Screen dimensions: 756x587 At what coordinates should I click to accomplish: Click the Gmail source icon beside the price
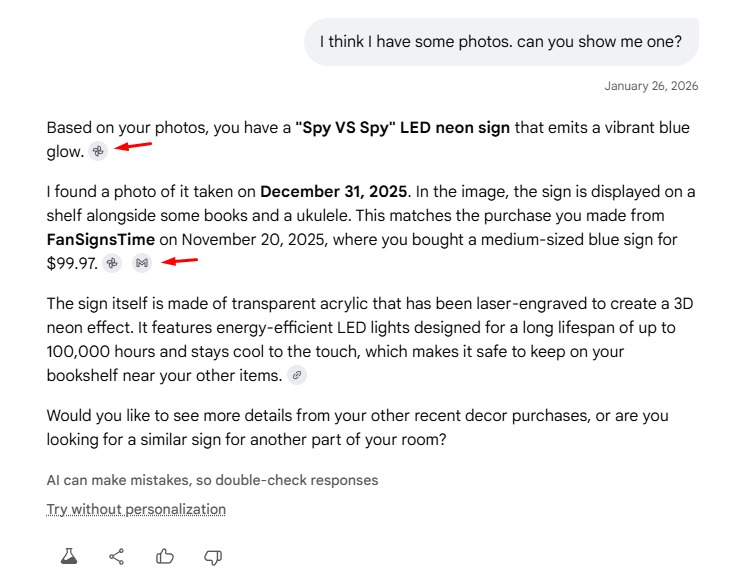click(x=142, y=263)
